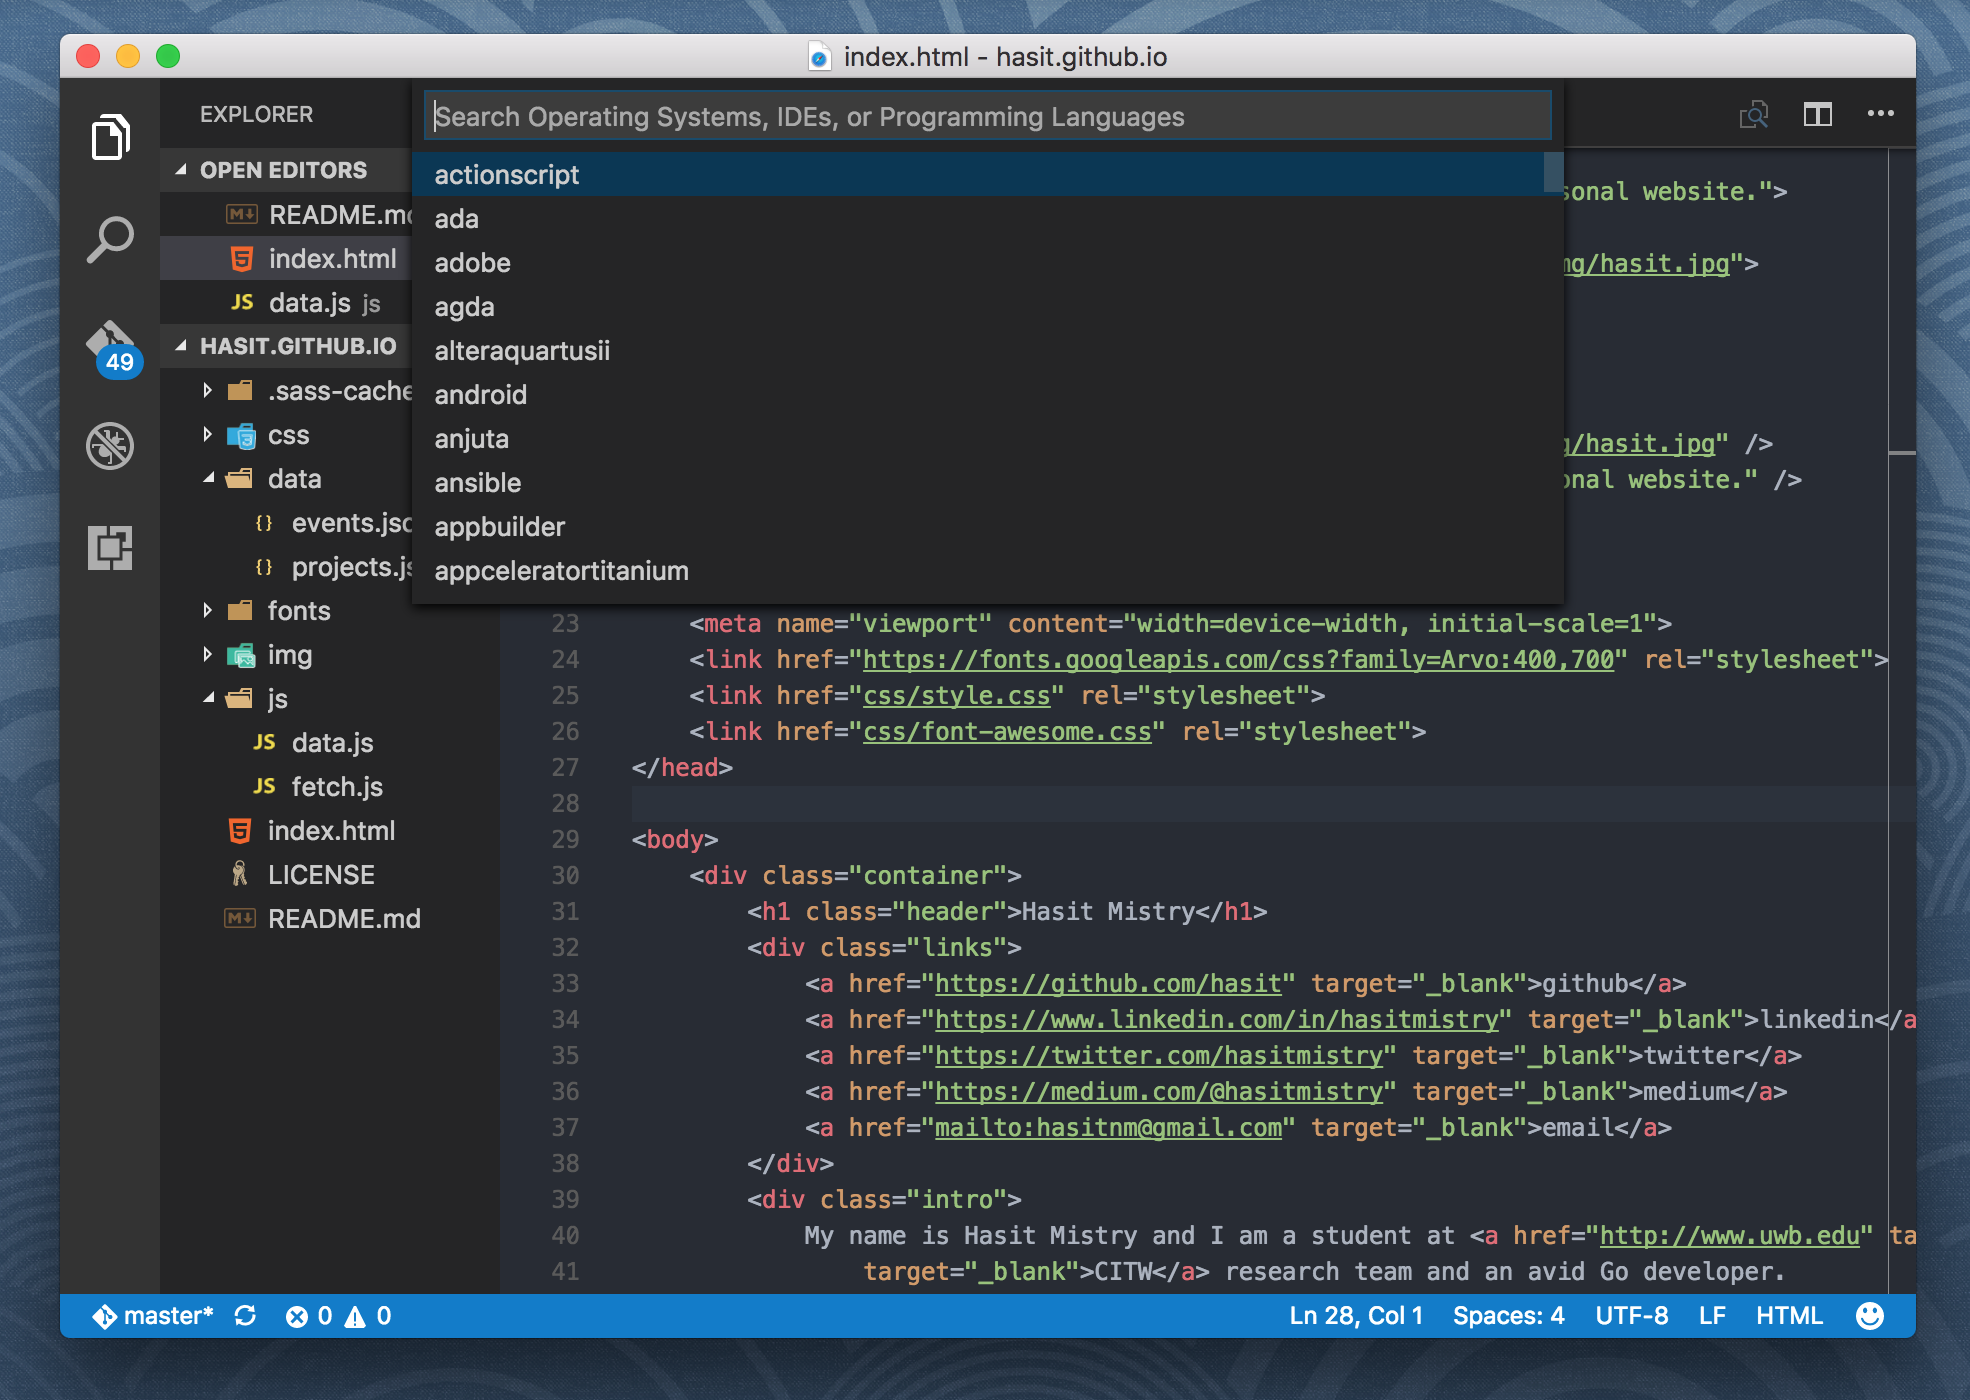This screenshot has width=1970, height=1400.
Task: Click the quick pick search input field
Action: tap(986, 117)
